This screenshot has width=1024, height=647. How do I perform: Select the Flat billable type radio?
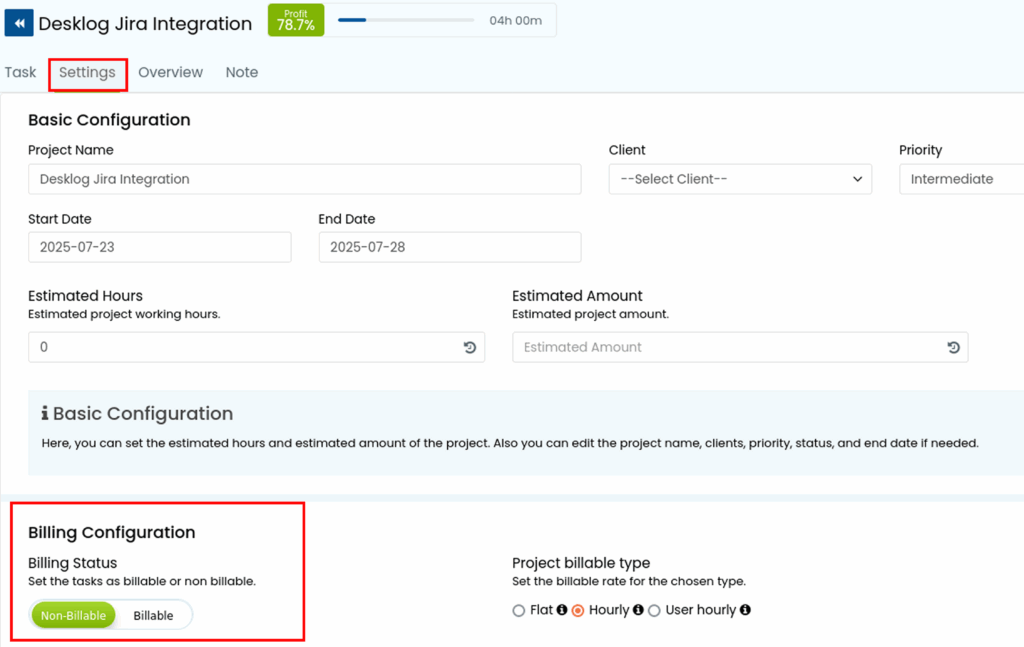click(x=518, y=610)
